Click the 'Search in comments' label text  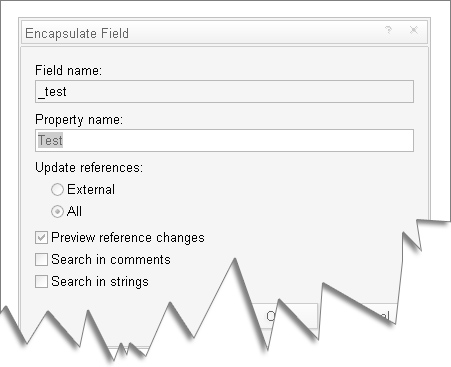coord(111,260)
